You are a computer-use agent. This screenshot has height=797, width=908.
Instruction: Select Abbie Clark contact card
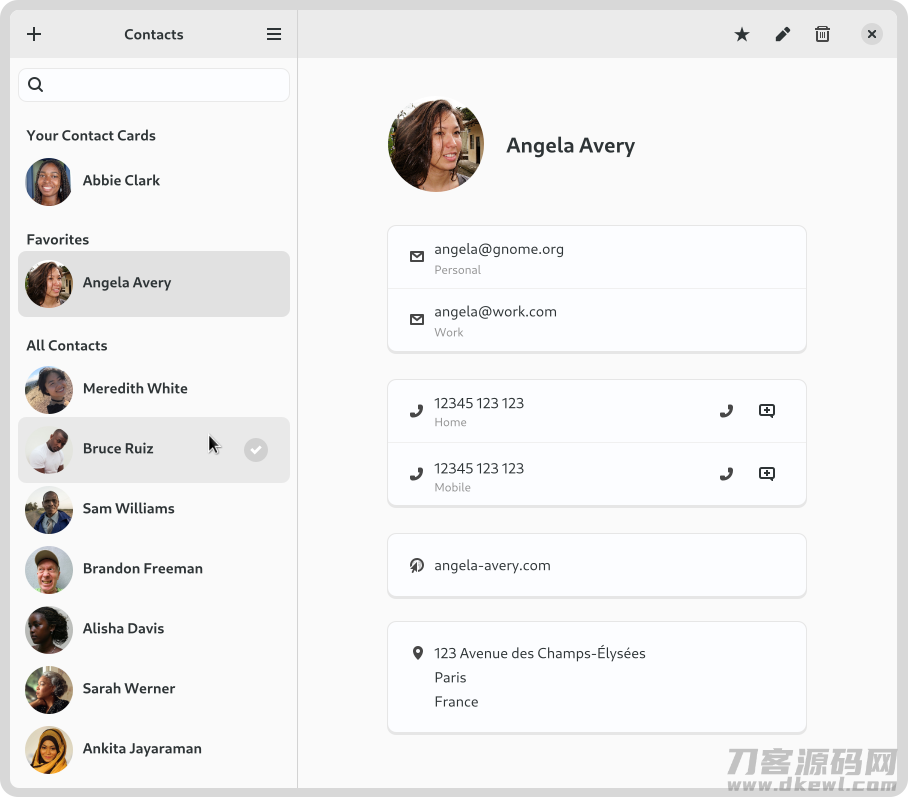(154, 181)
